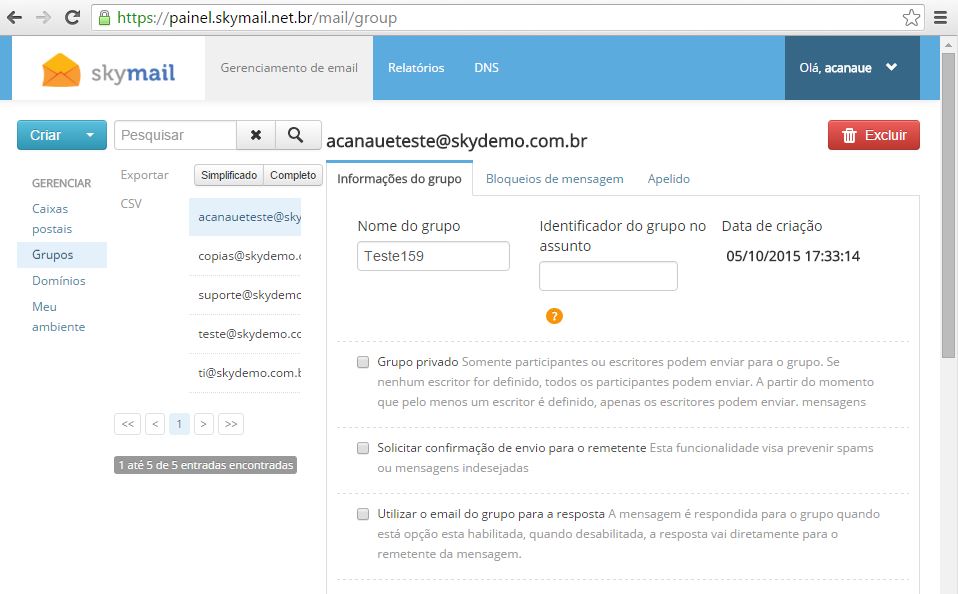Click the magnifying glass search button
The image size is (958, 594).
295,135
